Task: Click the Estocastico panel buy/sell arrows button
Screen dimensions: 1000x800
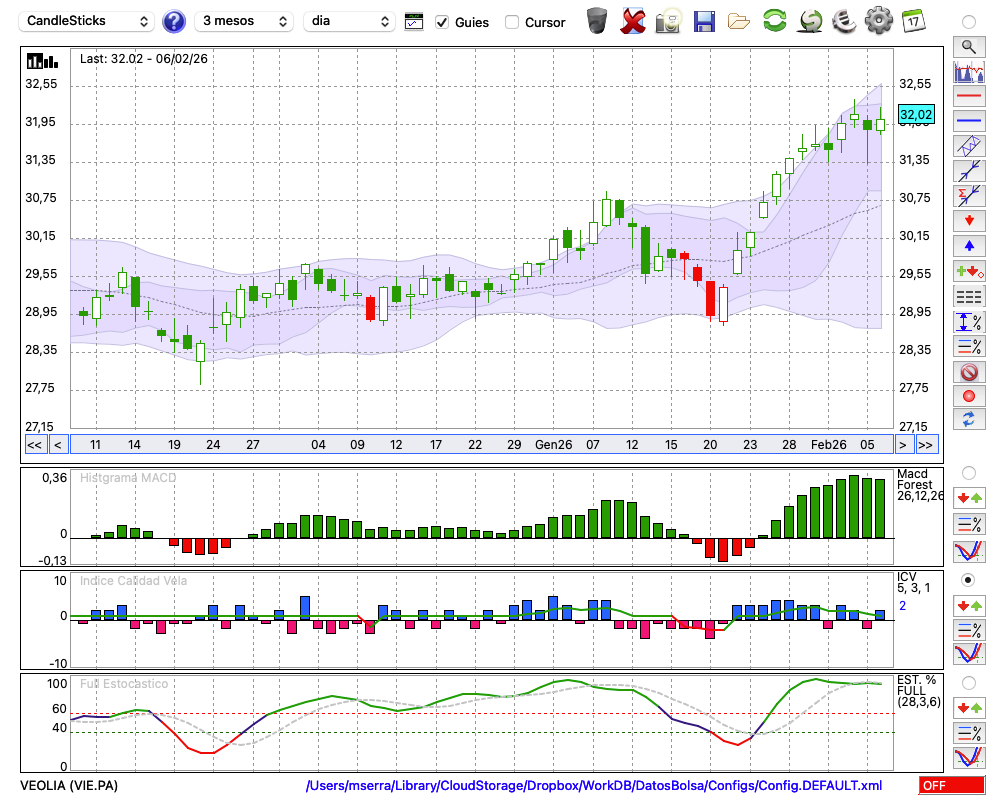Action: pyautogui.click(x=969, y=707)
